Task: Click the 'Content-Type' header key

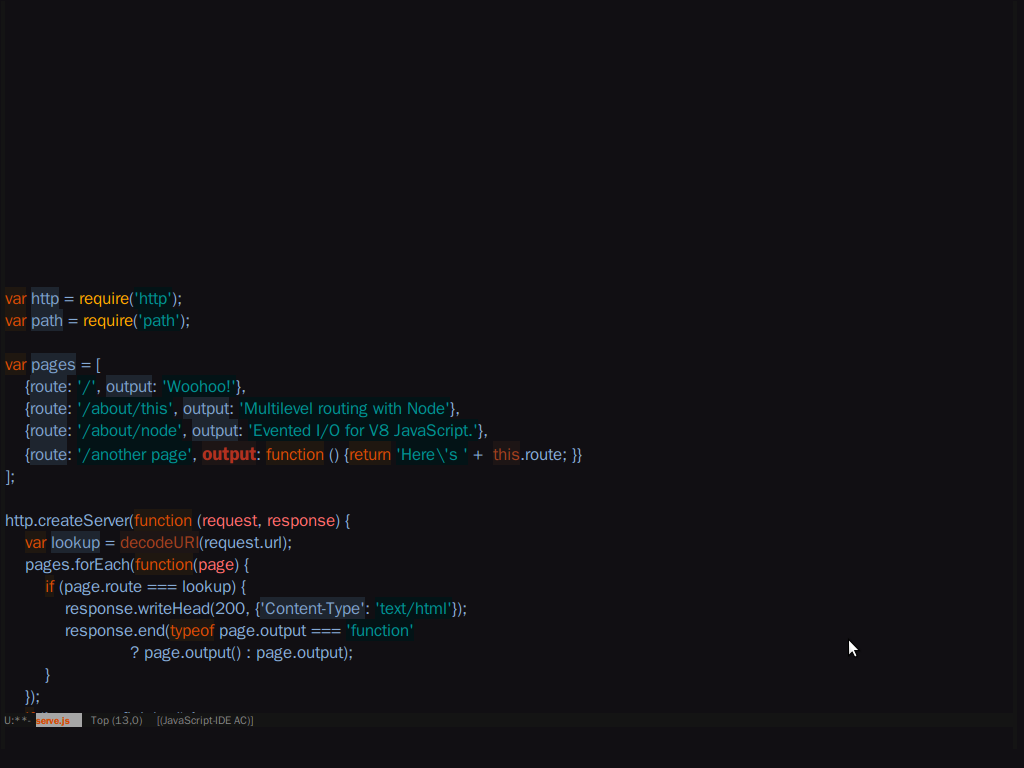Action: coord(312,609)
